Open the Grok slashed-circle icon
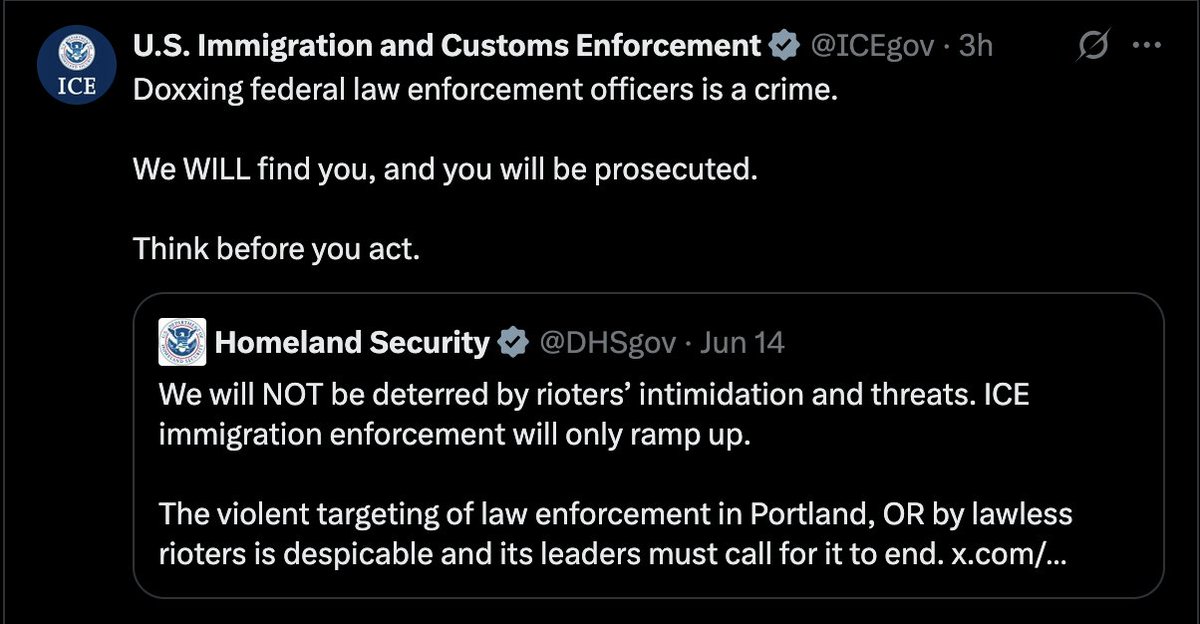Viewport: 1200px width, 624px height. (1094, 46)
